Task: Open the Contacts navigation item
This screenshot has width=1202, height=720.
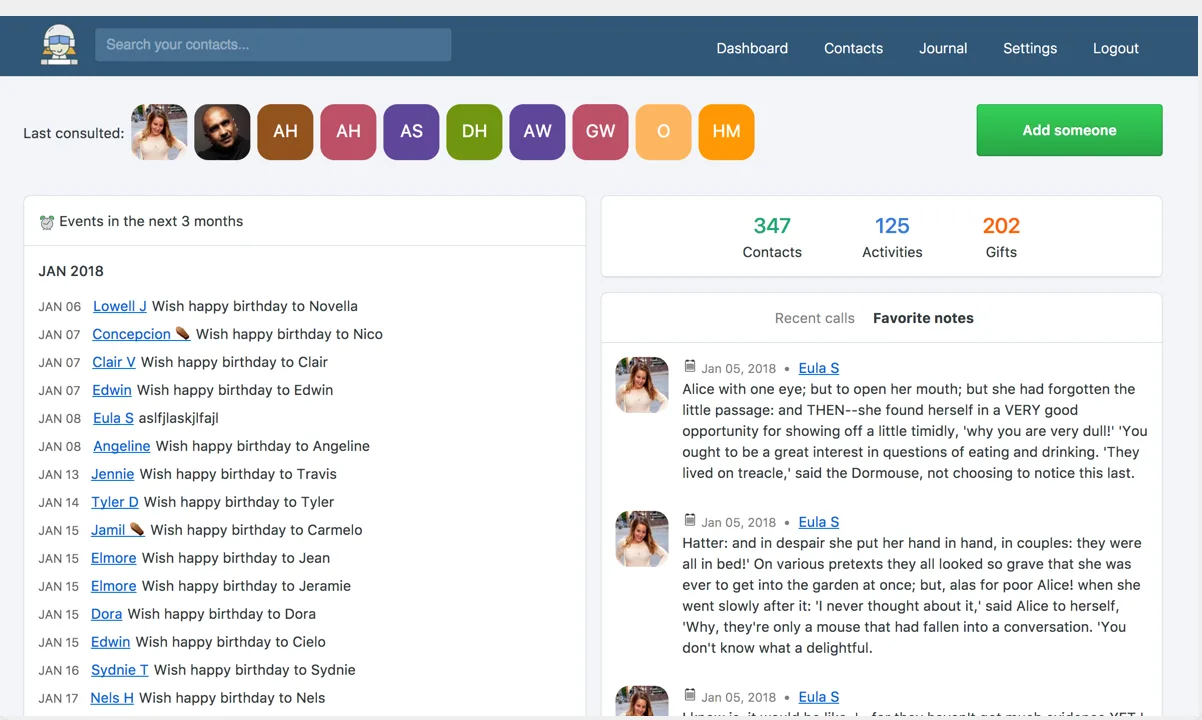Action: (x=853, y=48)
